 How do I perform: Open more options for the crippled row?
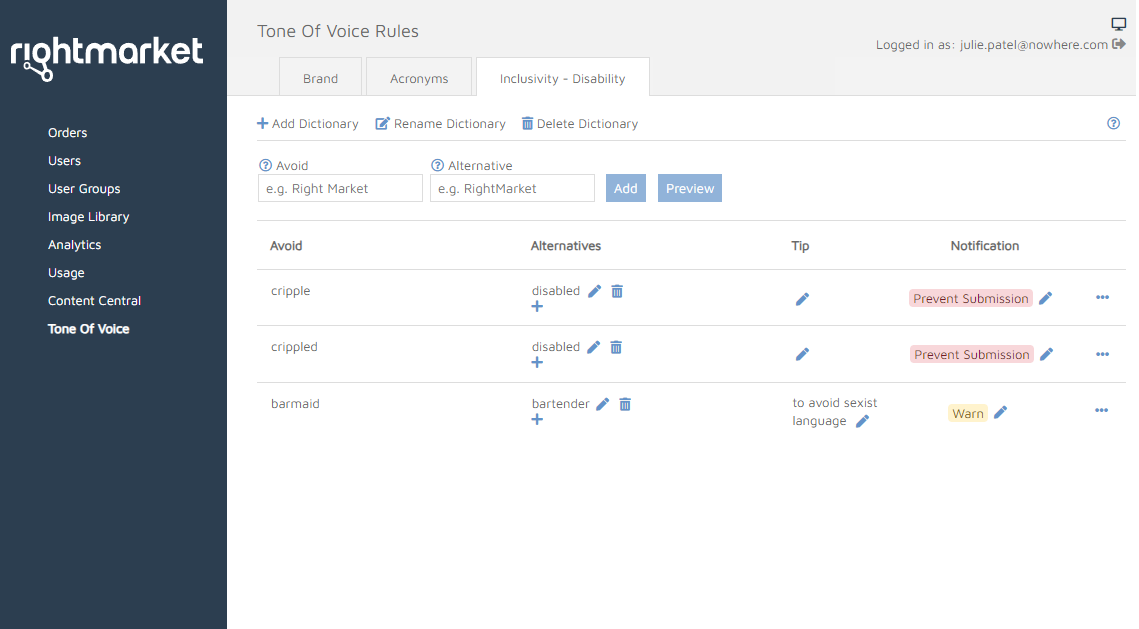tap(1102, 354)
